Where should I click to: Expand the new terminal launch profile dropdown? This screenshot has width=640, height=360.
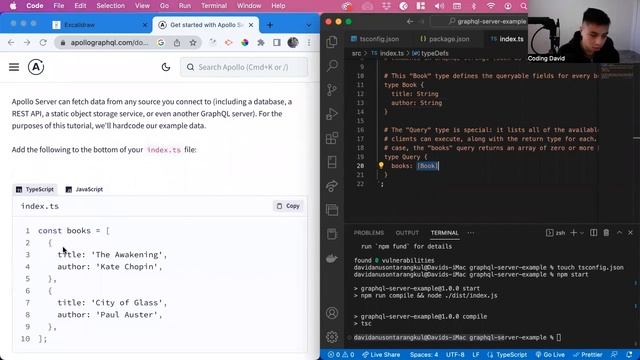tap(582, 233)
